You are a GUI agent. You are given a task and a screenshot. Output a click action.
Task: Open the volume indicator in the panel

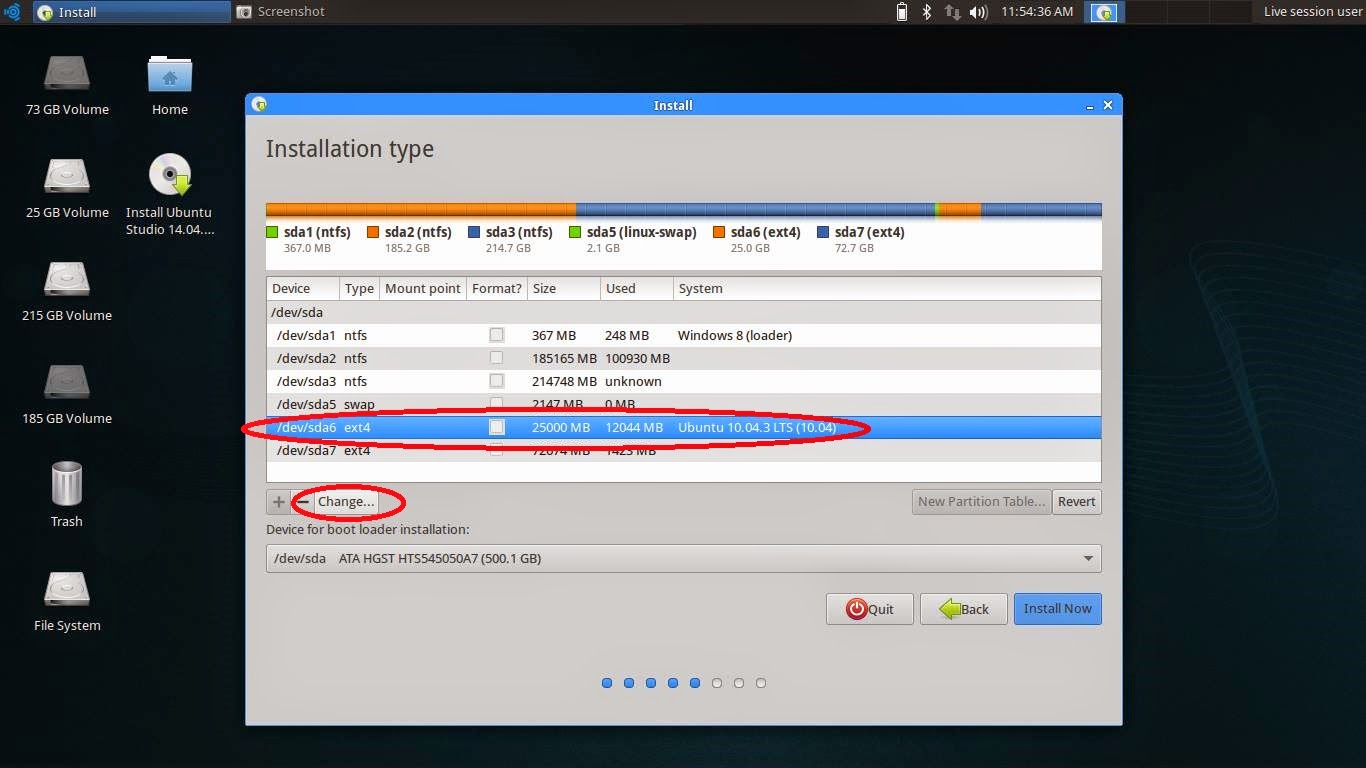point(979,12)
